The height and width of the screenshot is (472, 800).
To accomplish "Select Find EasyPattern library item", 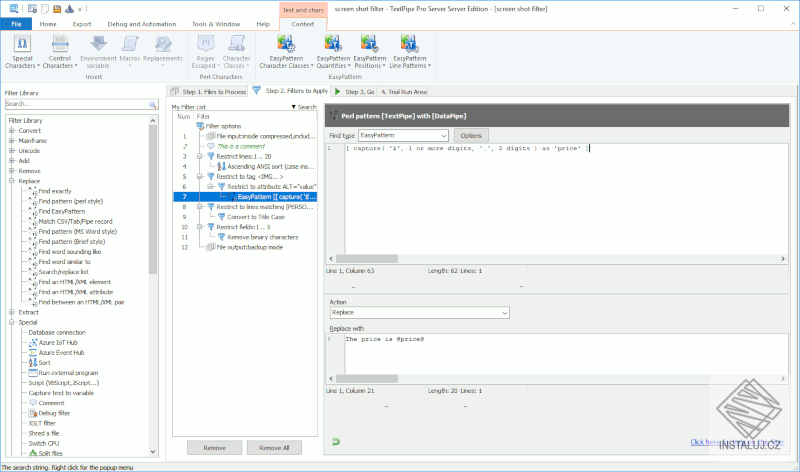I will [57, 211].
